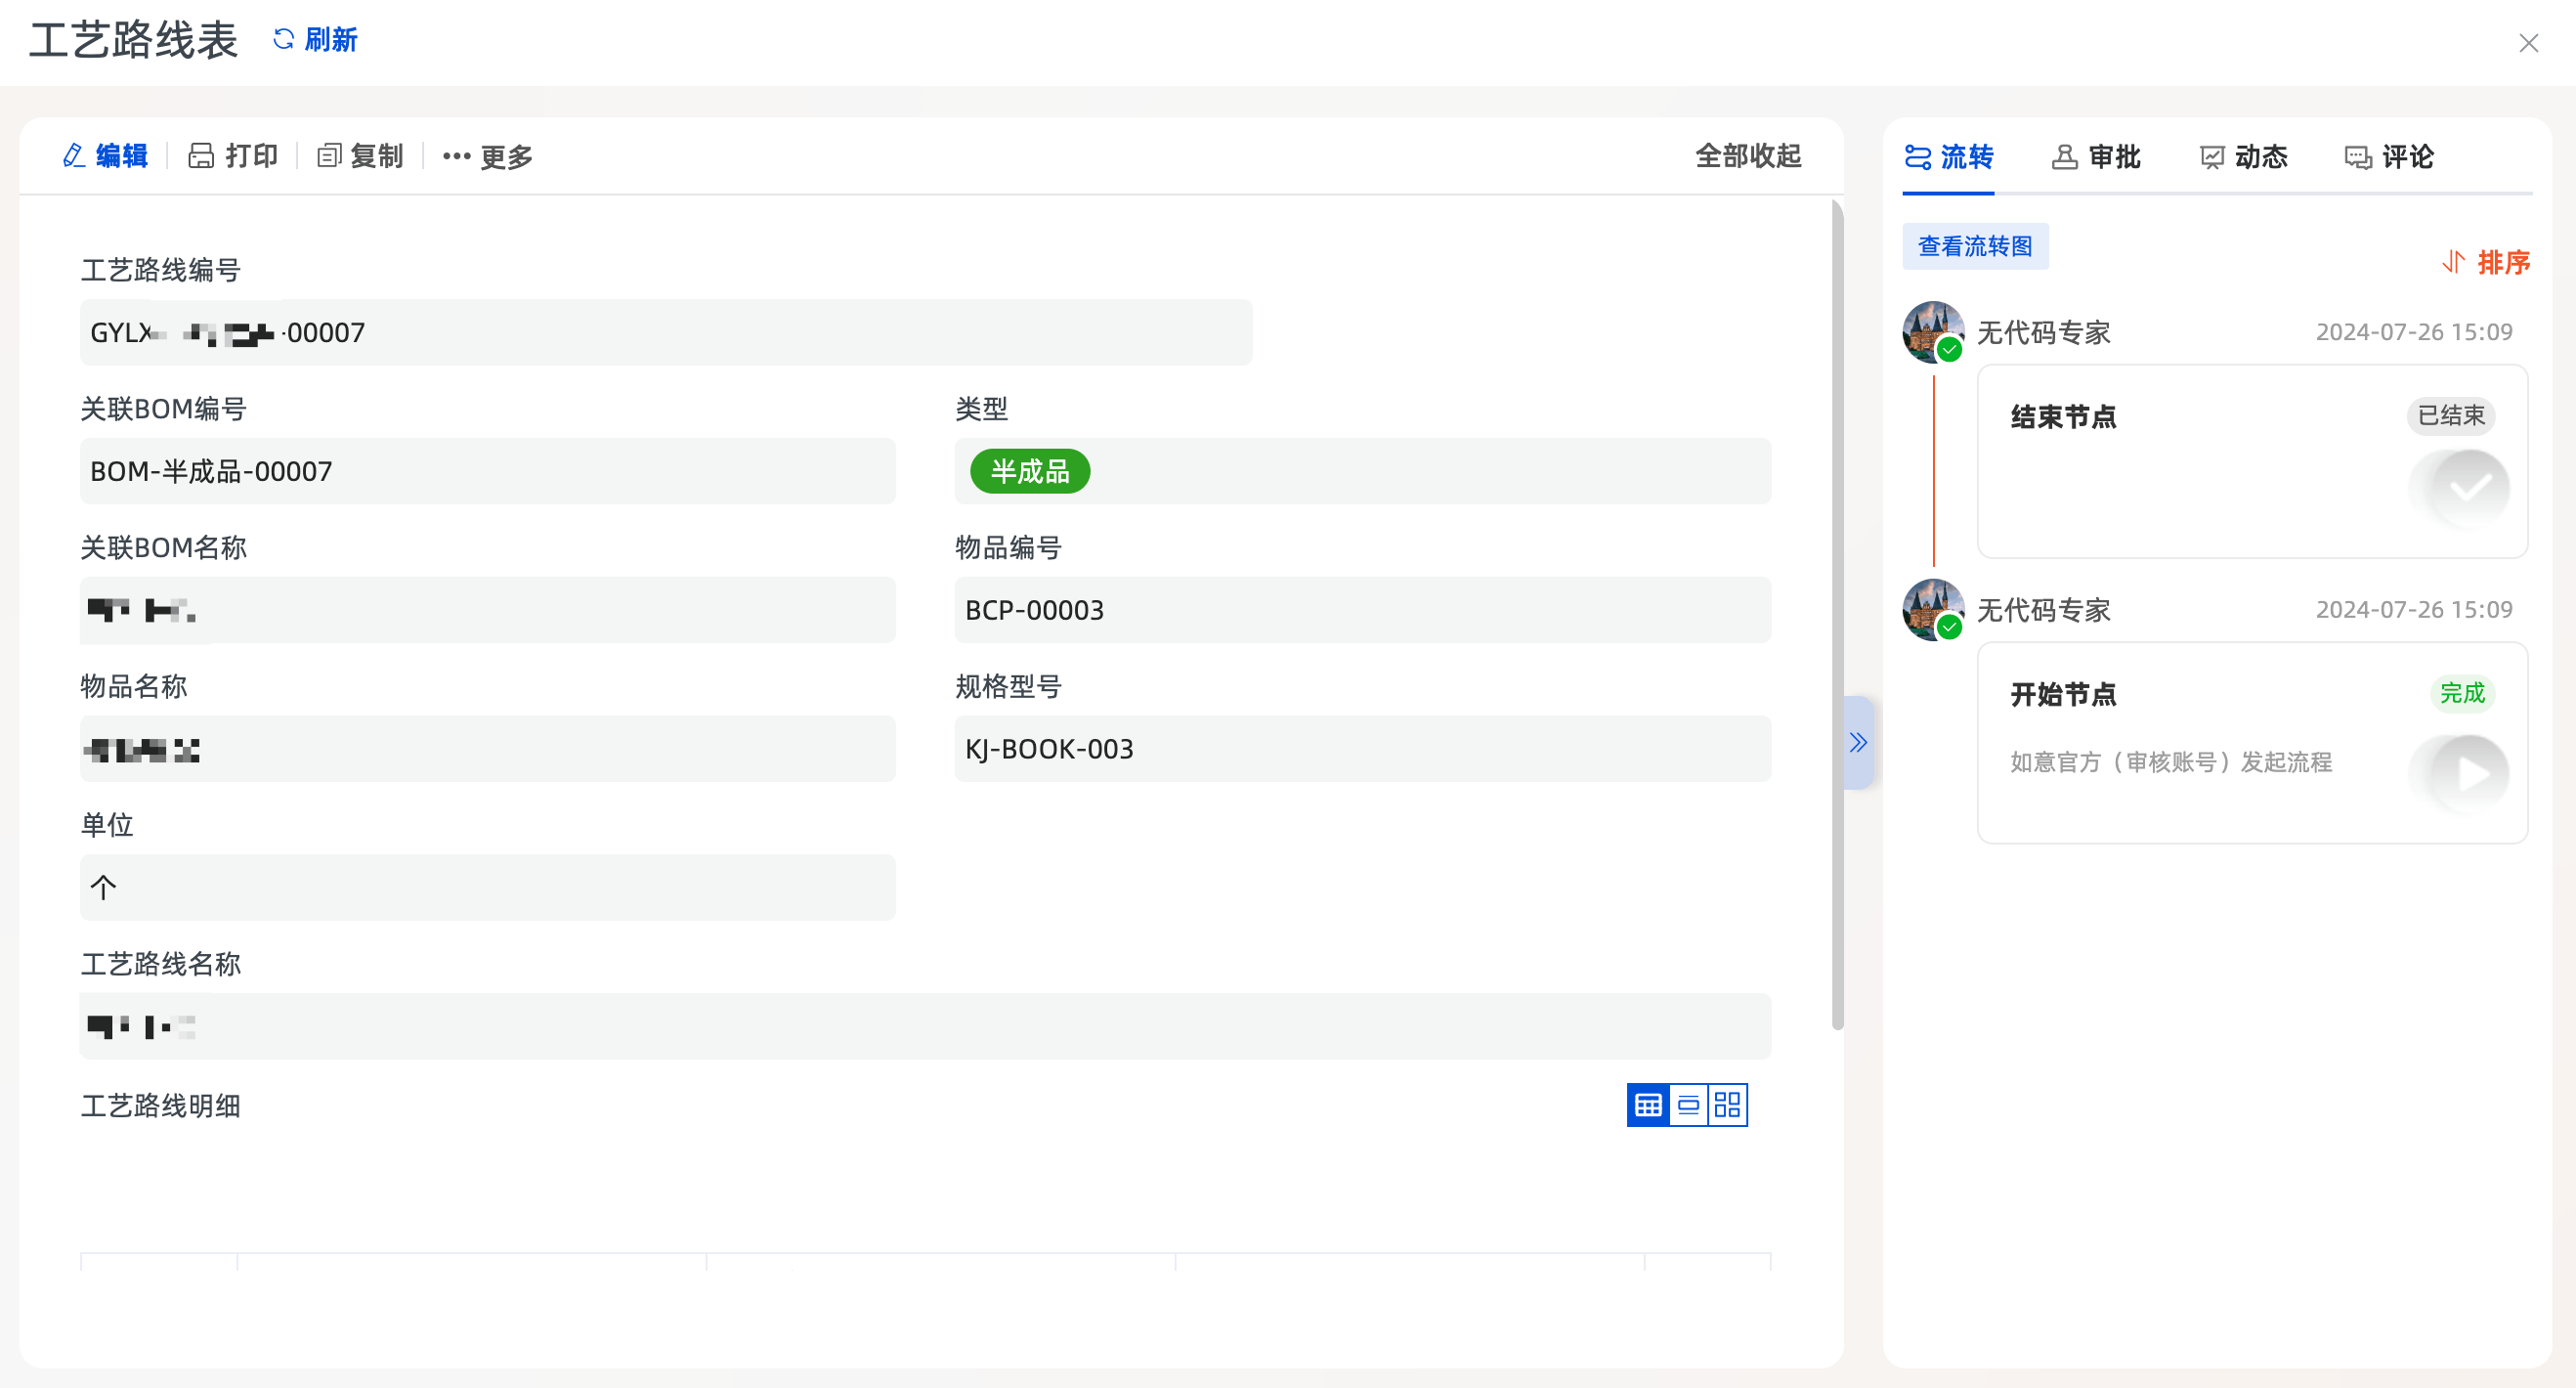Screen dimensions: 2576x1388
Task: Collapse the right side panel arrow
Action: pyautogui.click(x=1858, y=742)
